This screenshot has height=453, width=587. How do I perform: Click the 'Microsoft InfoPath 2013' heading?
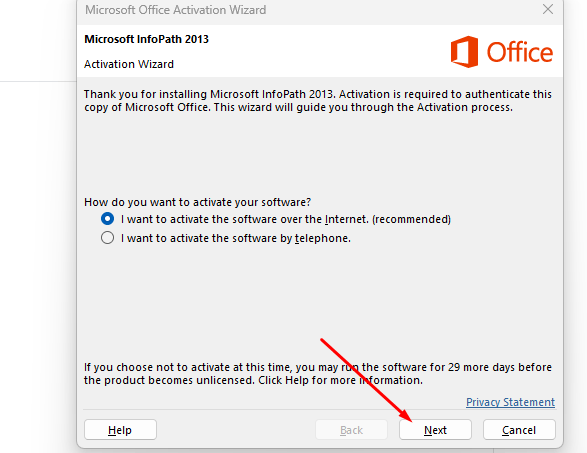(146, 39)
